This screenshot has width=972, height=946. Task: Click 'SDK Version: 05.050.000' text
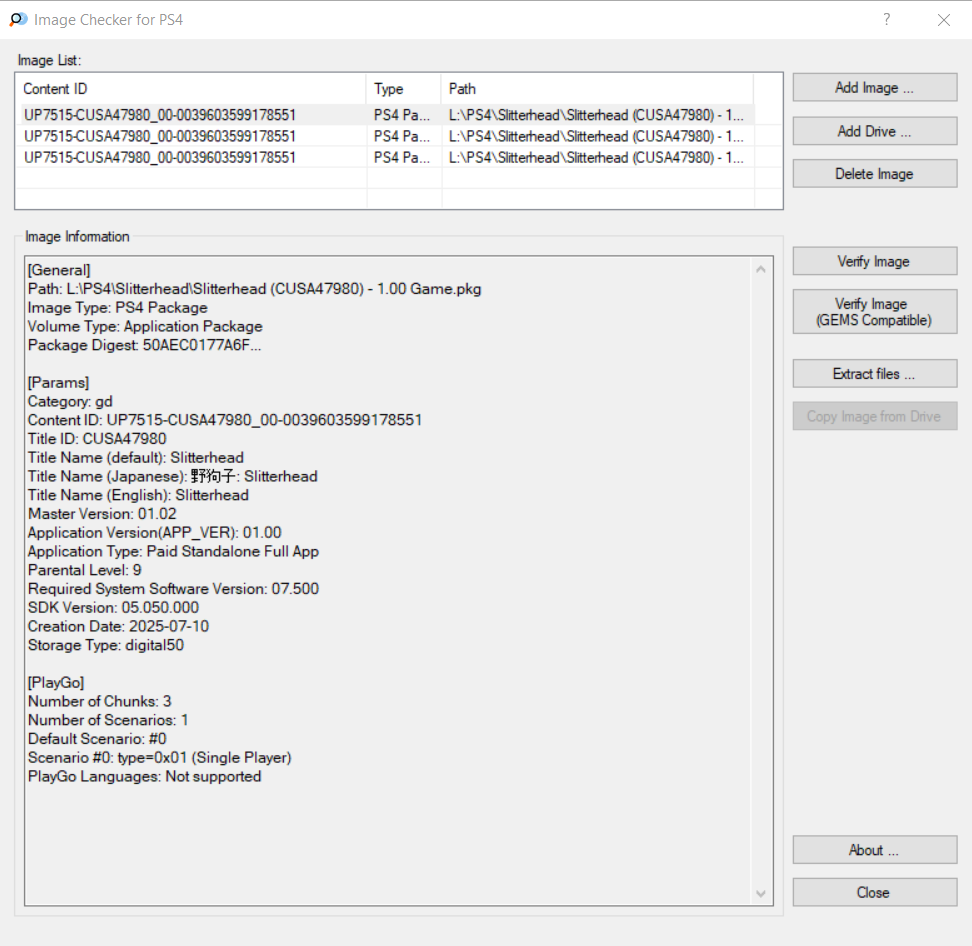point(113,608)
